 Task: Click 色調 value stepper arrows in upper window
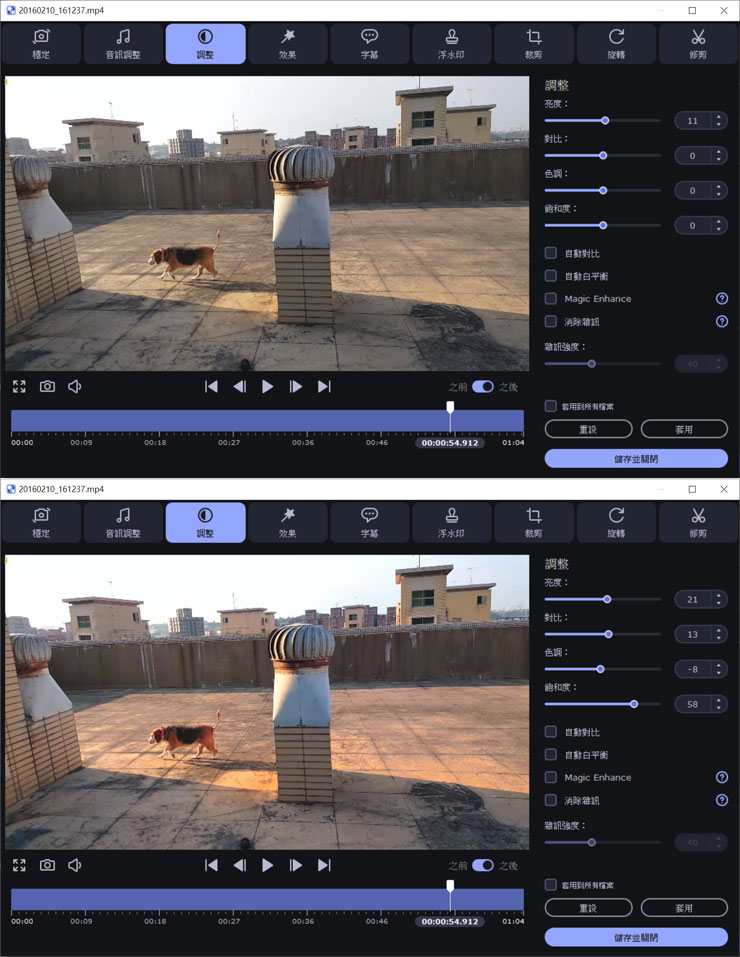tap(719, 190)
